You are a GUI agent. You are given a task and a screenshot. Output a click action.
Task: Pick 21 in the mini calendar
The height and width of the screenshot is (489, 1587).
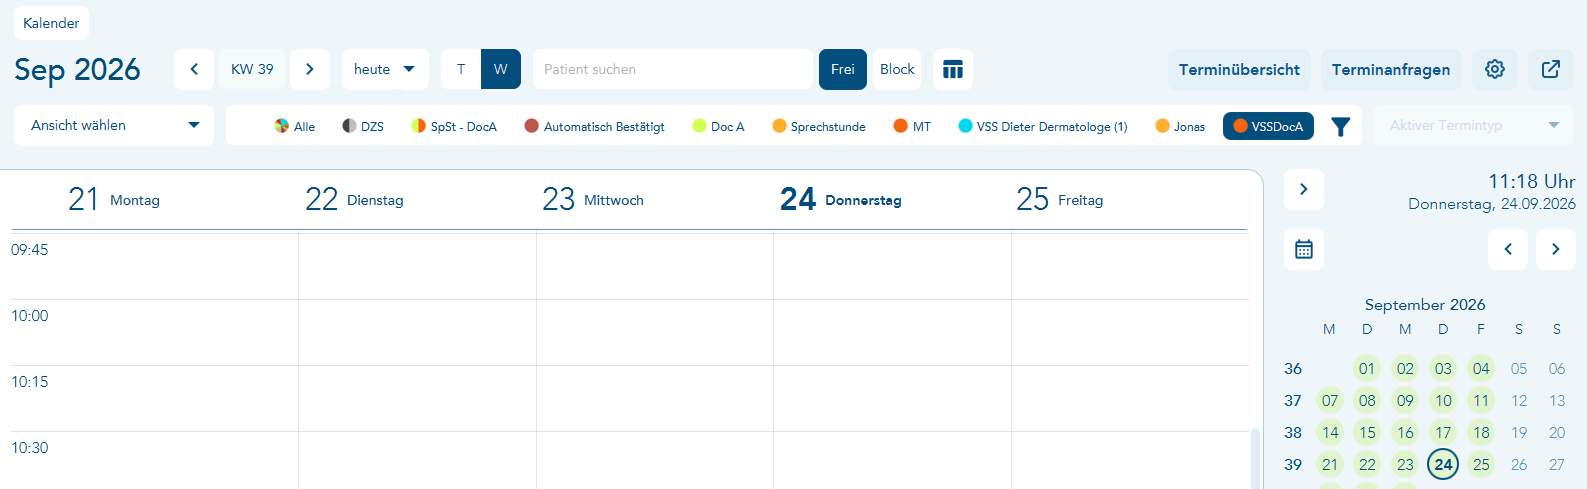click(1329, 464)
